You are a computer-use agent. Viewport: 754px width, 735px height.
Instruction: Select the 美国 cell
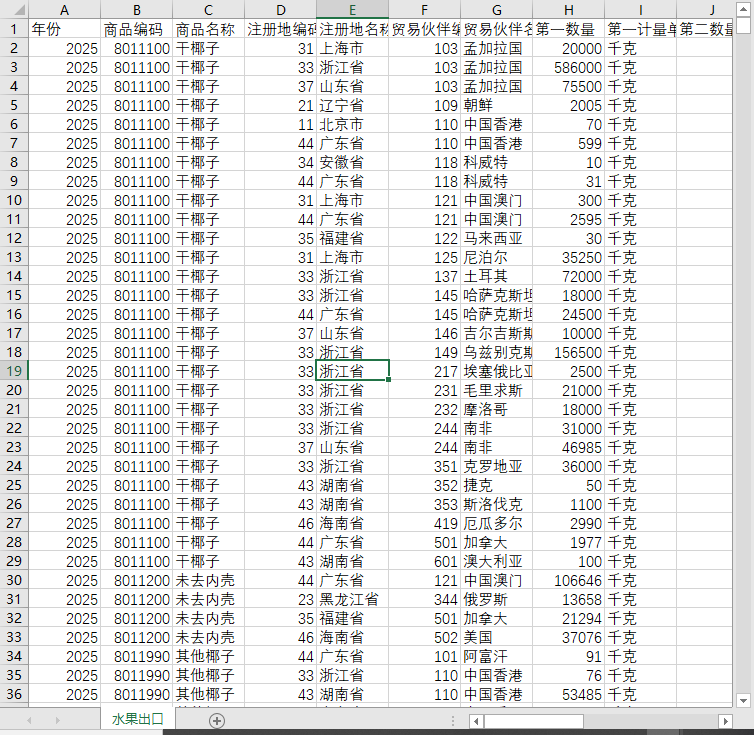pyautogui.click(x=496, y=637)
